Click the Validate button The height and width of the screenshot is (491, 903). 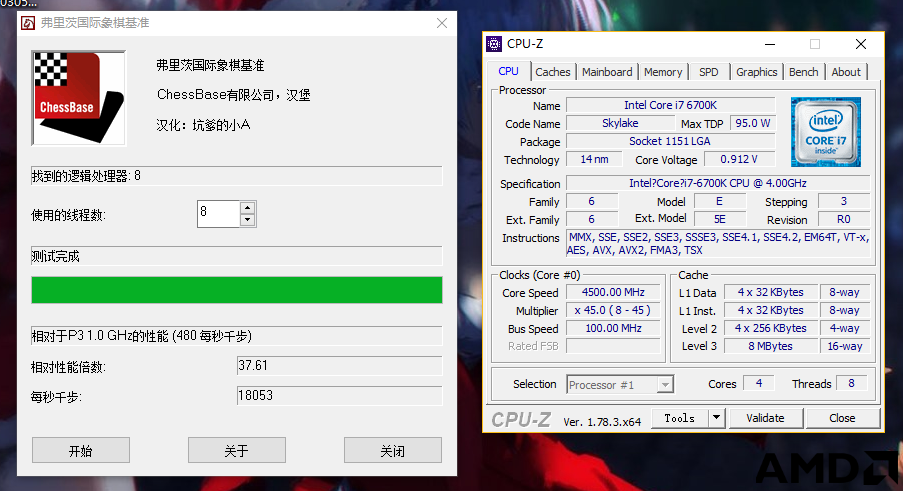click(765, 418)
